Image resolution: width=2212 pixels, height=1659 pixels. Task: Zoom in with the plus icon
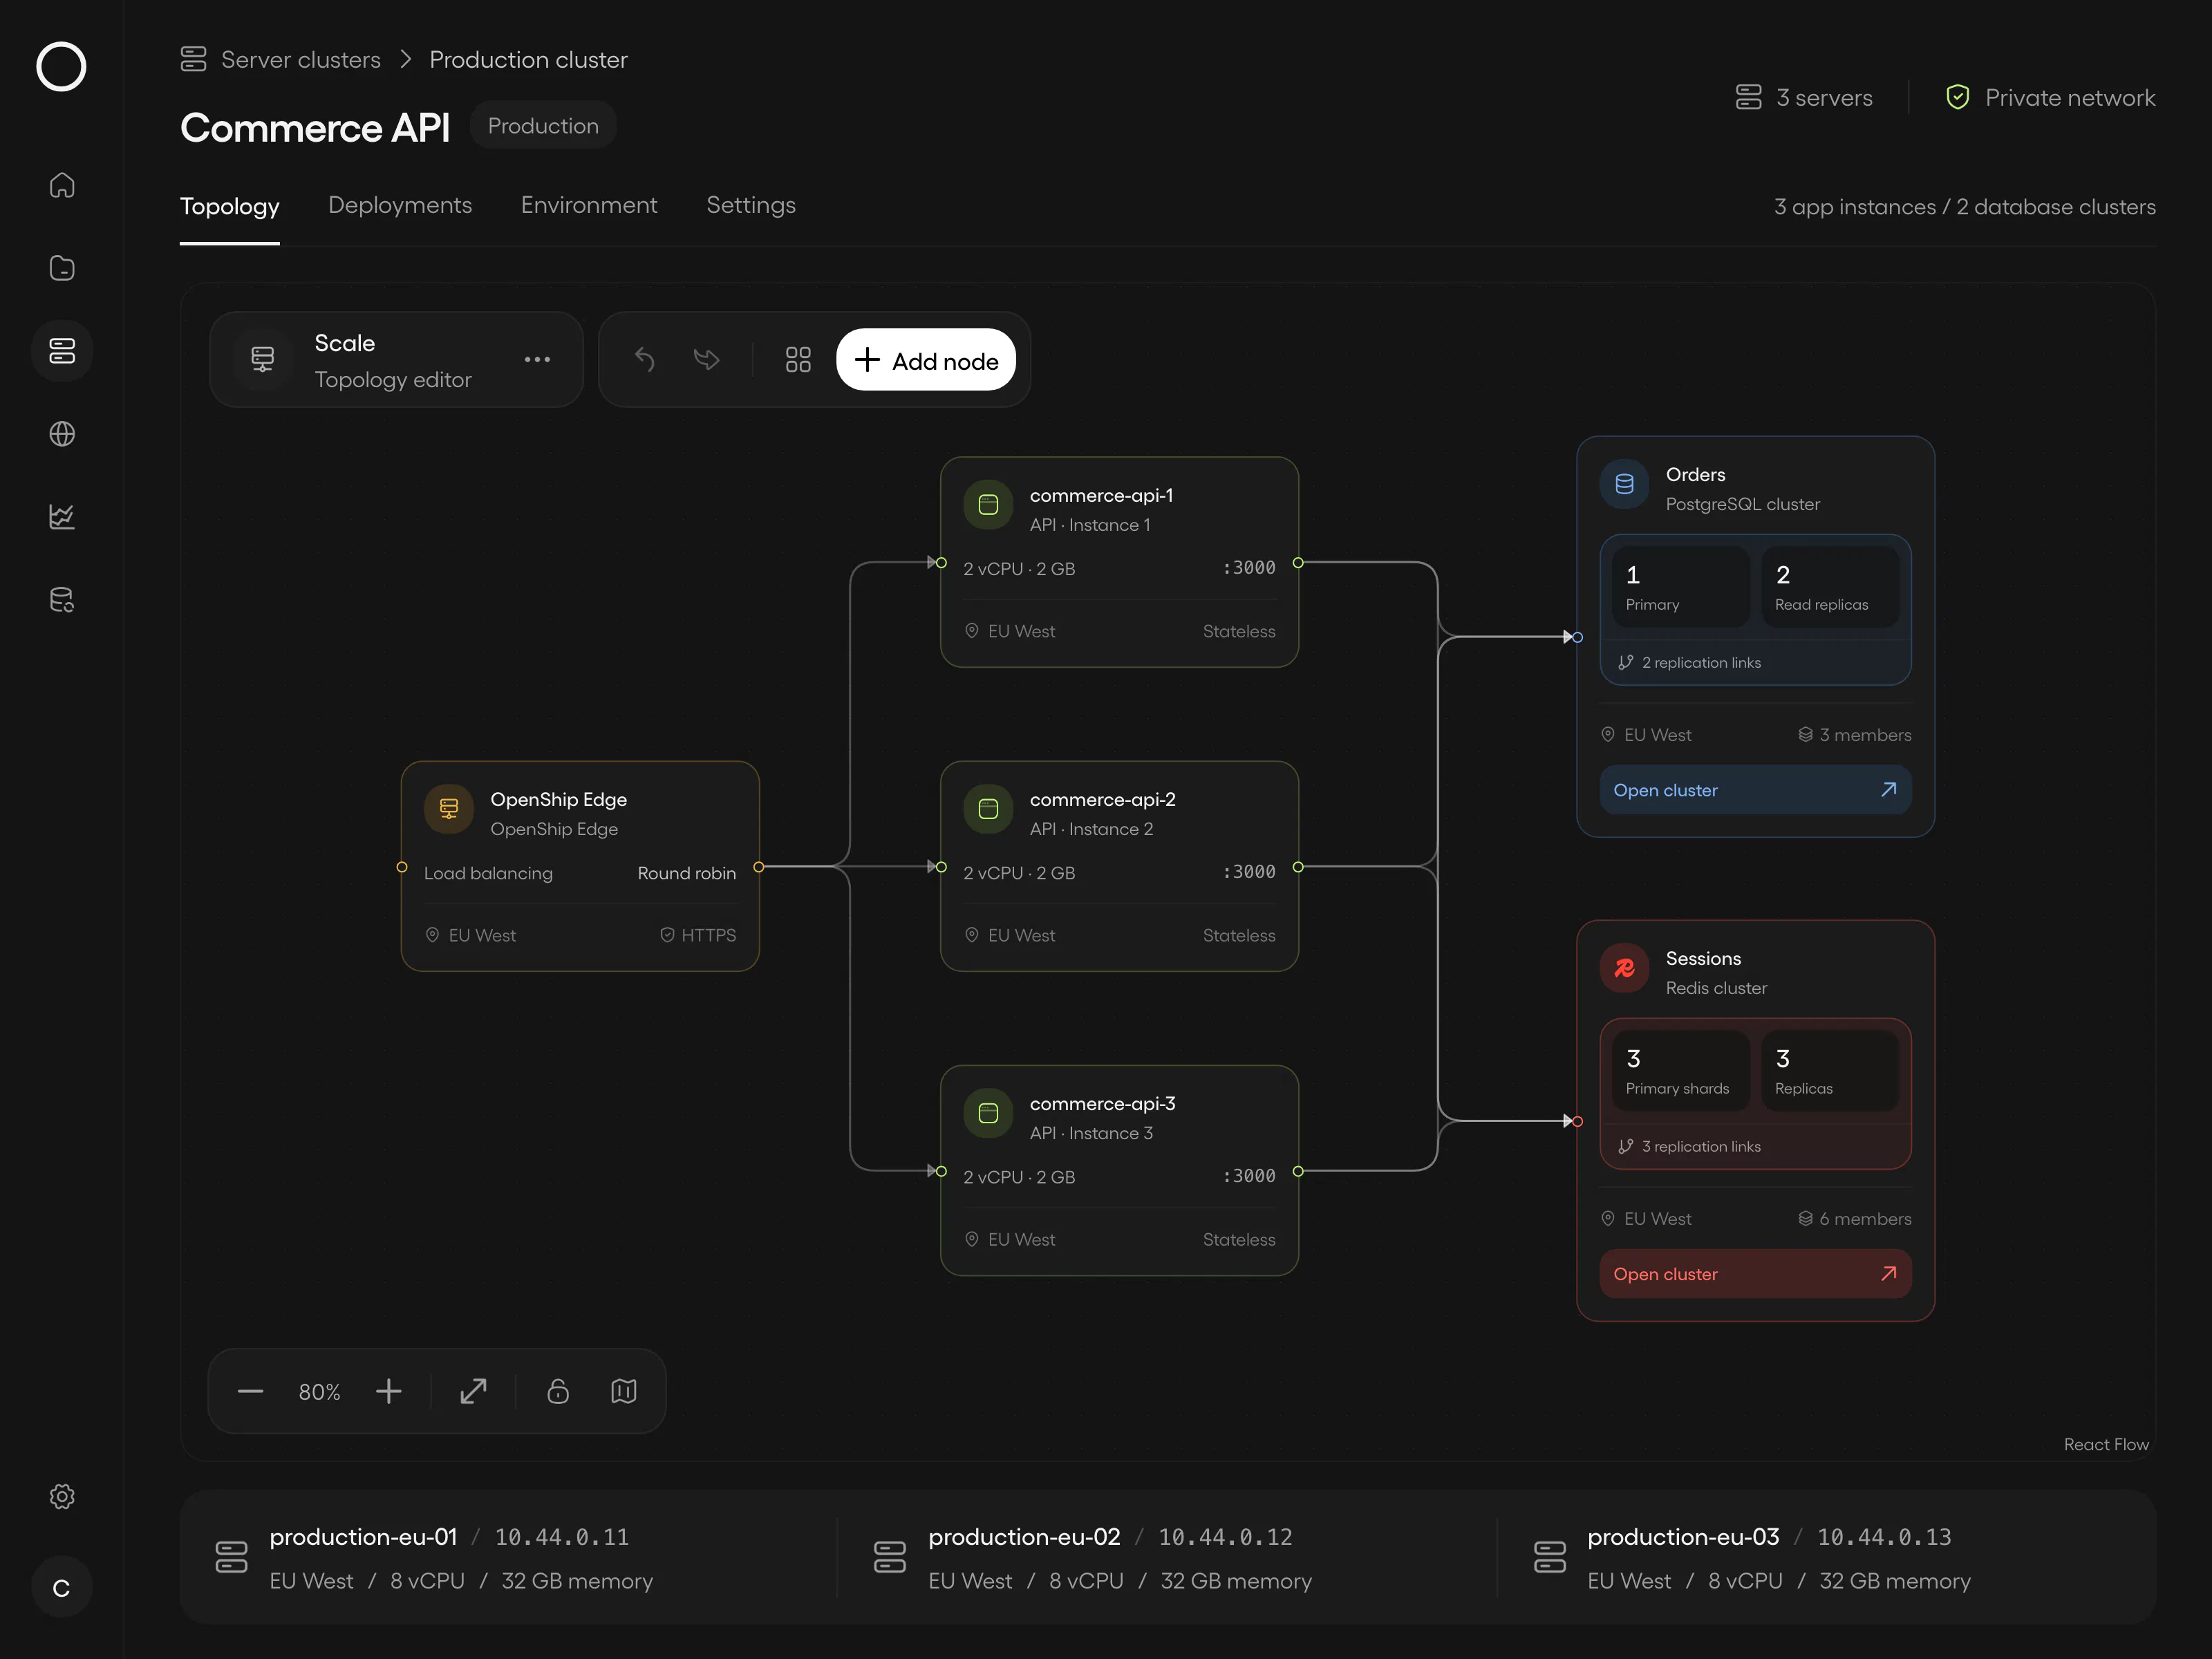[x=389, y=1391]
